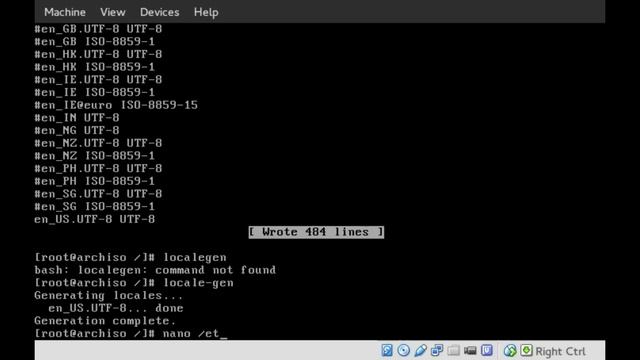Click the Right Ctrl host key label

560,351
